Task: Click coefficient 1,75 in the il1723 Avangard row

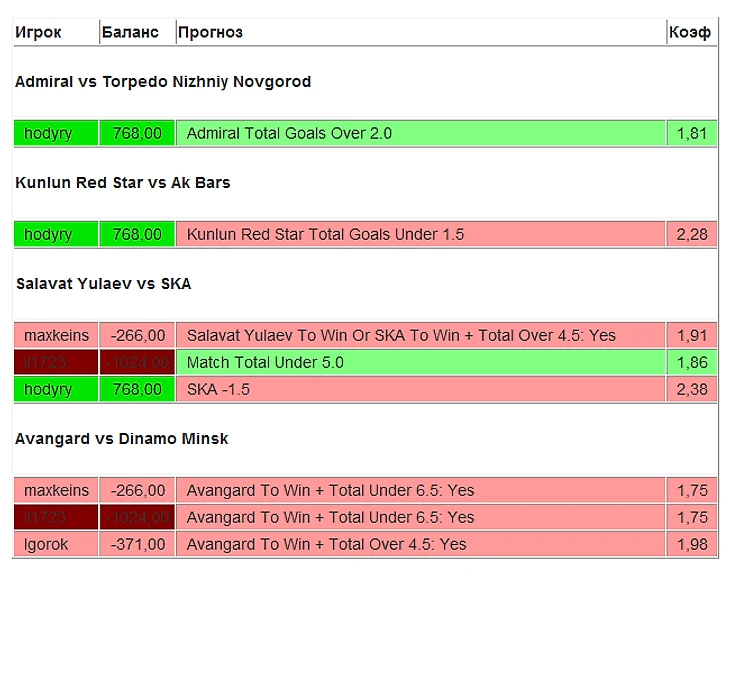Action: [692, 517]
